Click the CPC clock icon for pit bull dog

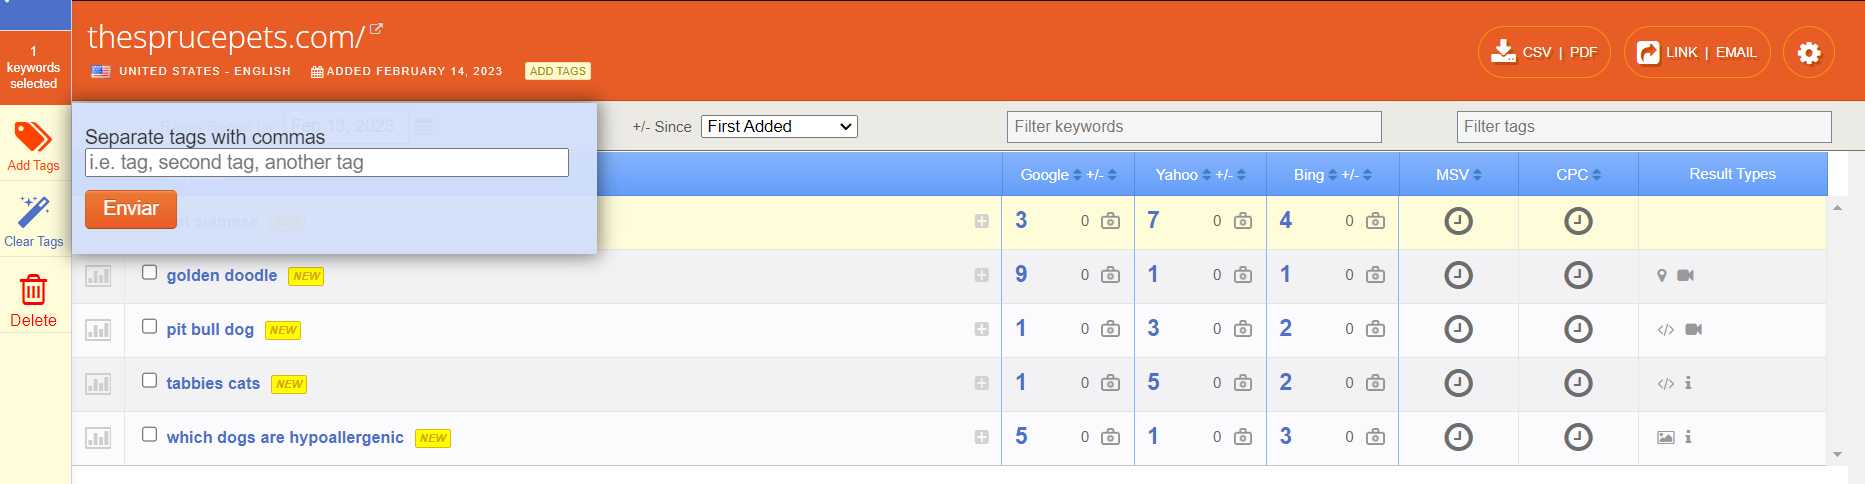coord(1578,329)
